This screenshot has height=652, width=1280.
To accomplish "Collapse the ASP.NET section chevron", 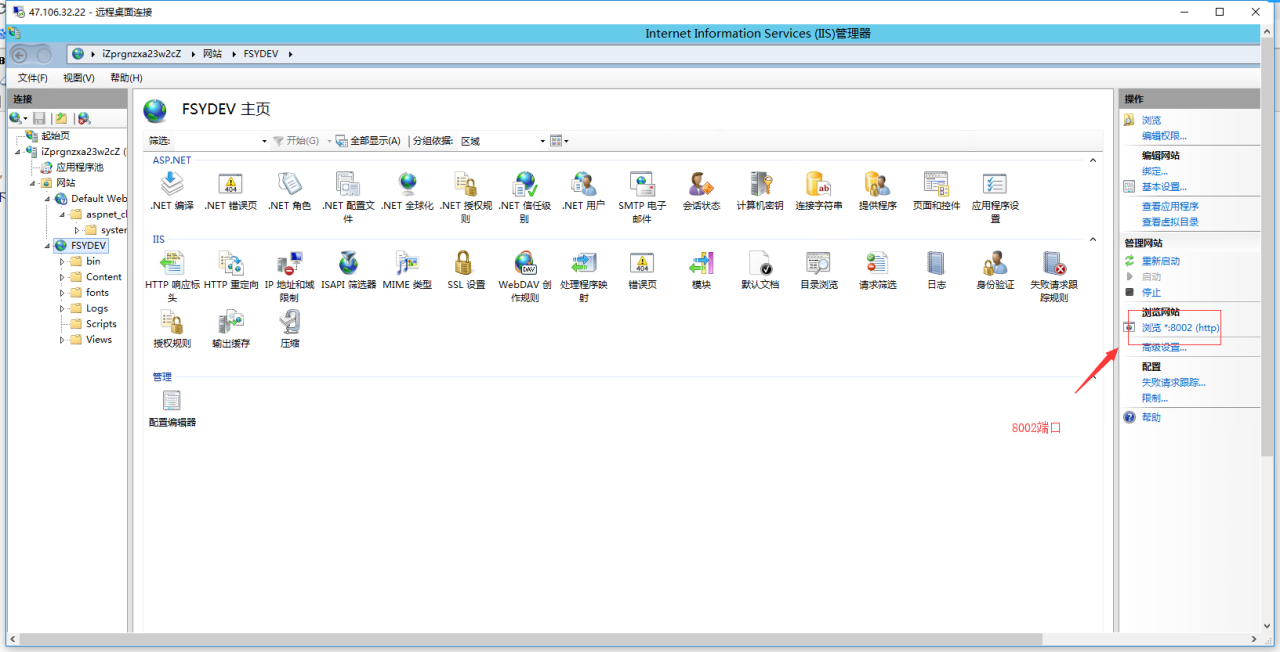I will [1092, 158].
